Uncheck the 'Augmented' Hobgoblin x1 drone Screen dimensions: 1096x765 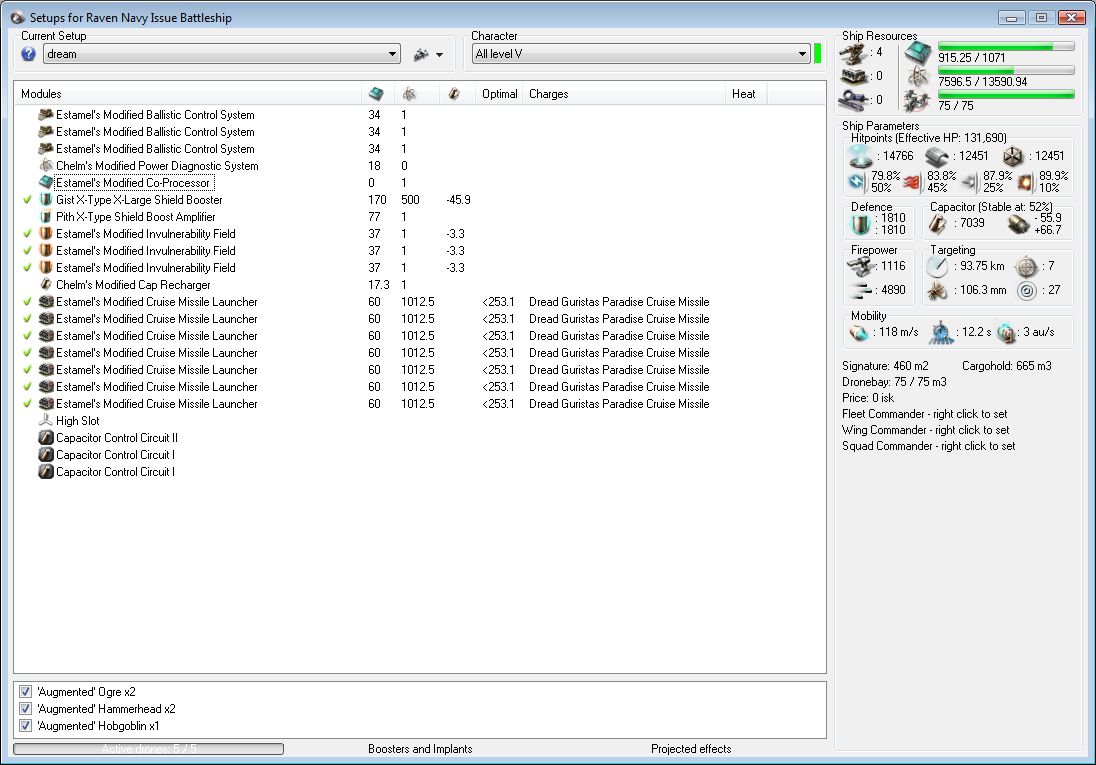[25, 725]
